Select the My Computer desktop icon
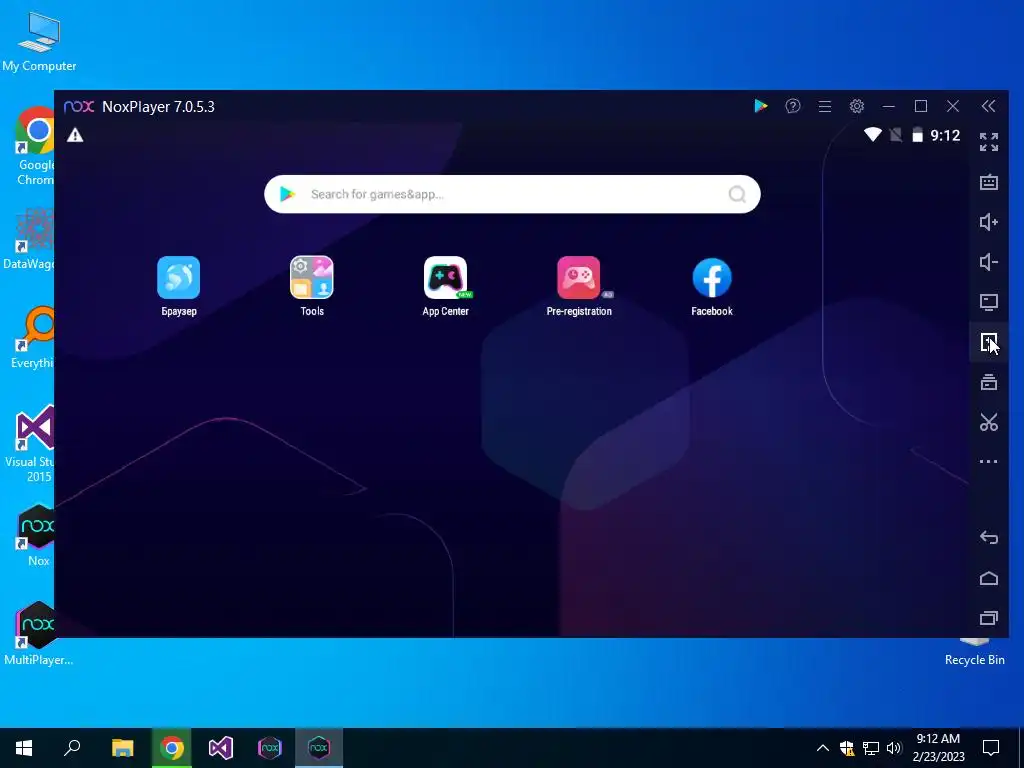The height and width of the screenshot is (768, 1024). [x=39, y=42]
